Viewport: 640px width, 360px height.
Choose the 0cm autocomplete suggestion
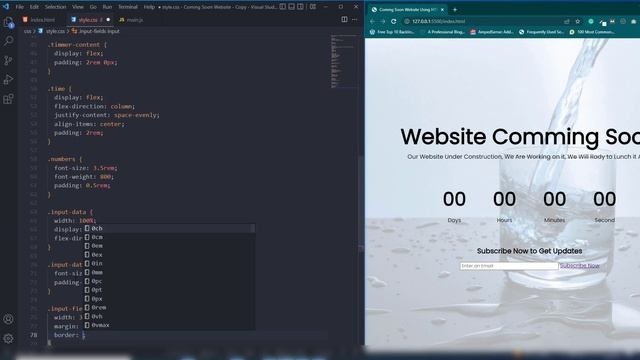(169, 237)
